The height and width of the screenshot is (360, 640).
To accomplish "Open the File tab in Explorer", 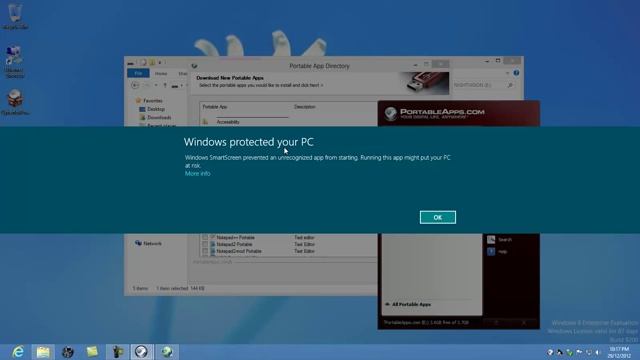I will coord(138,73).
